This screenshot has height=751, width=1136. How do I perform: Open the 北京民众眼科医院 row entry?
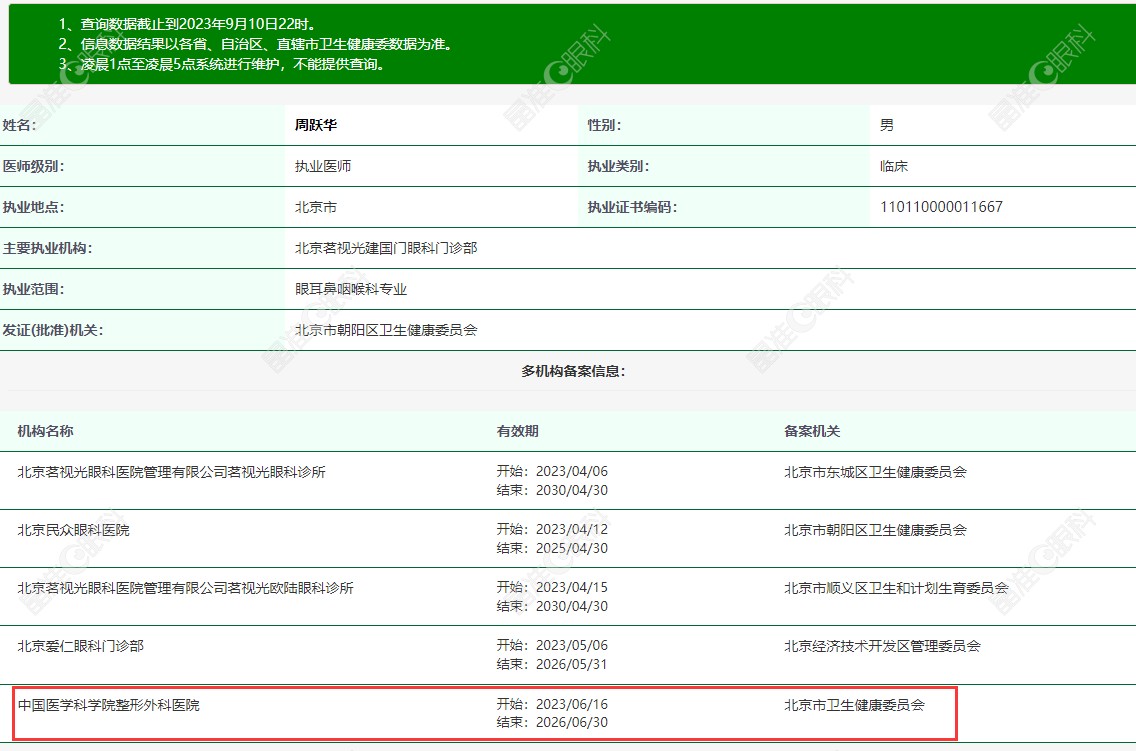click(74, 530)
